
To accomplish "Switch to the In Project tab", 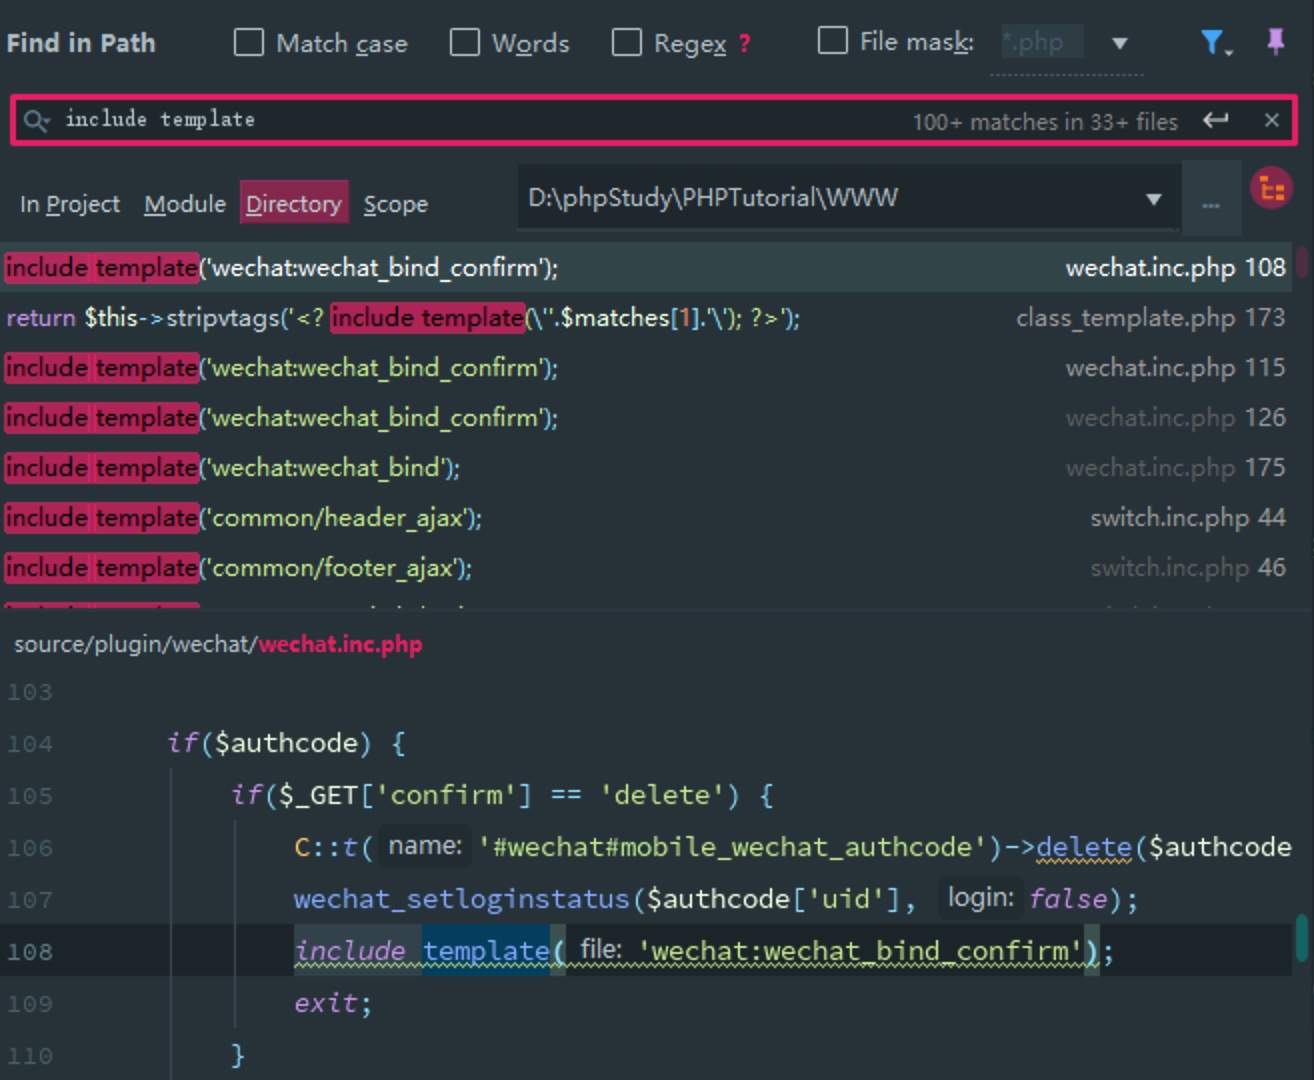I will coord(70,204).
